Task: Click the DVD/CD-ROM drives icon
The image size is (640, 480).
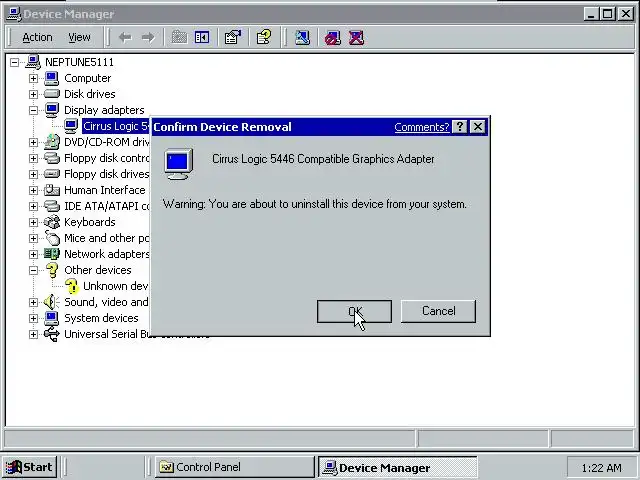Action: click(52, 142)
